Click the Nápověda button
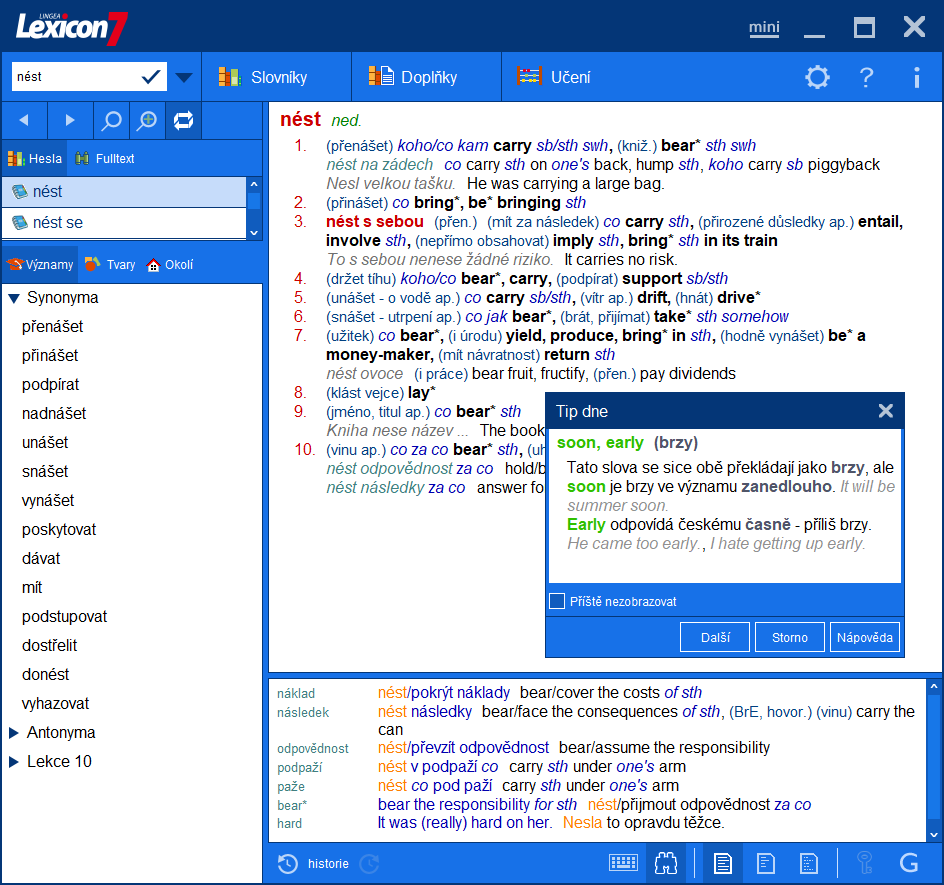Screen dimensions: 944x885 (864, 637)
